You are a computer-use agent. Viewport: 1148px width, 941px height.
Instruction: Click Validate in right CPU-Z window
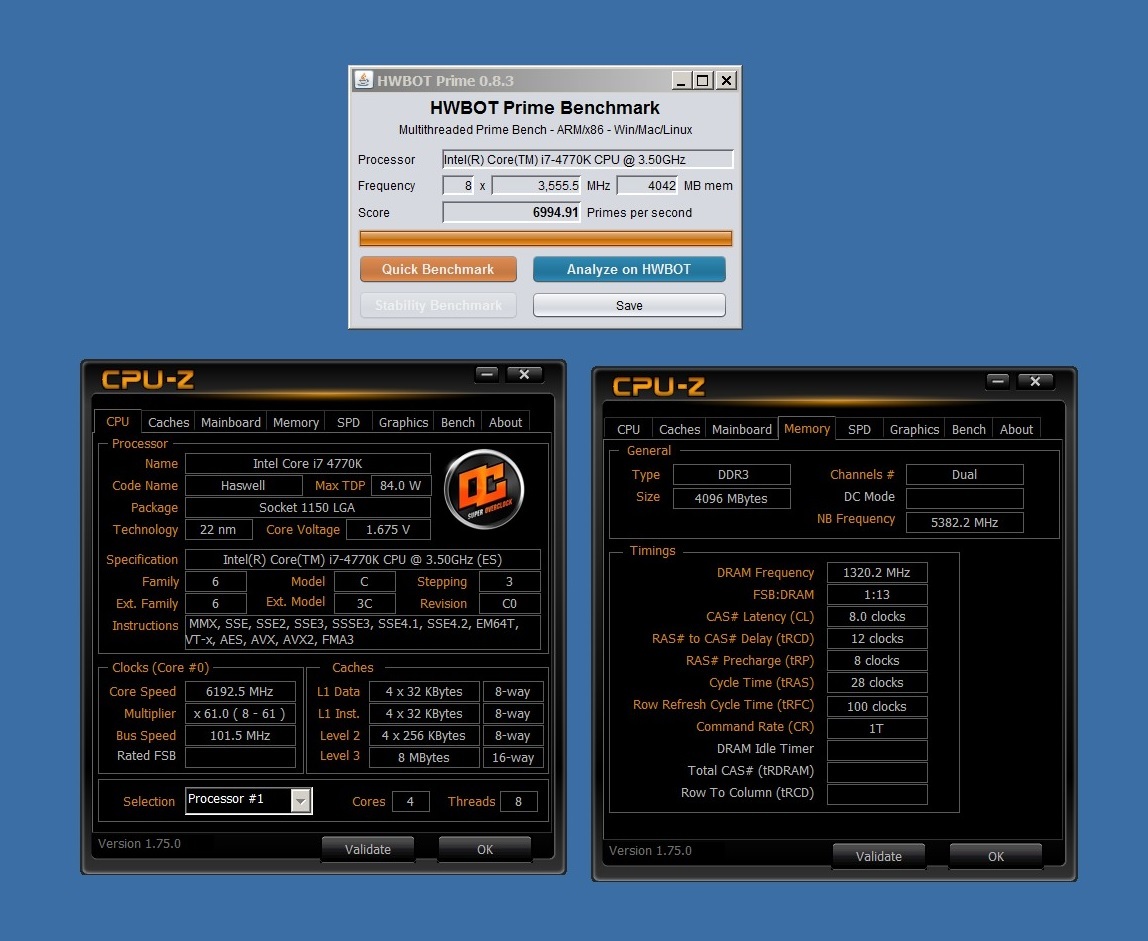879,856
